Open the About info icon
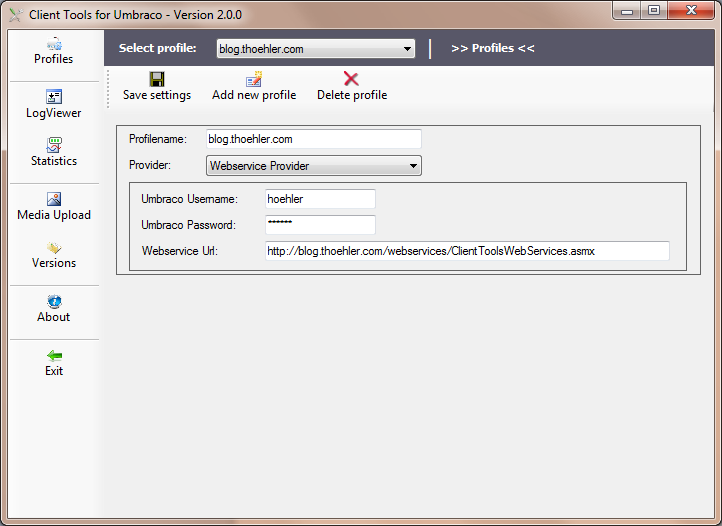The image size is (722, 526). click(x=54, y=301)
